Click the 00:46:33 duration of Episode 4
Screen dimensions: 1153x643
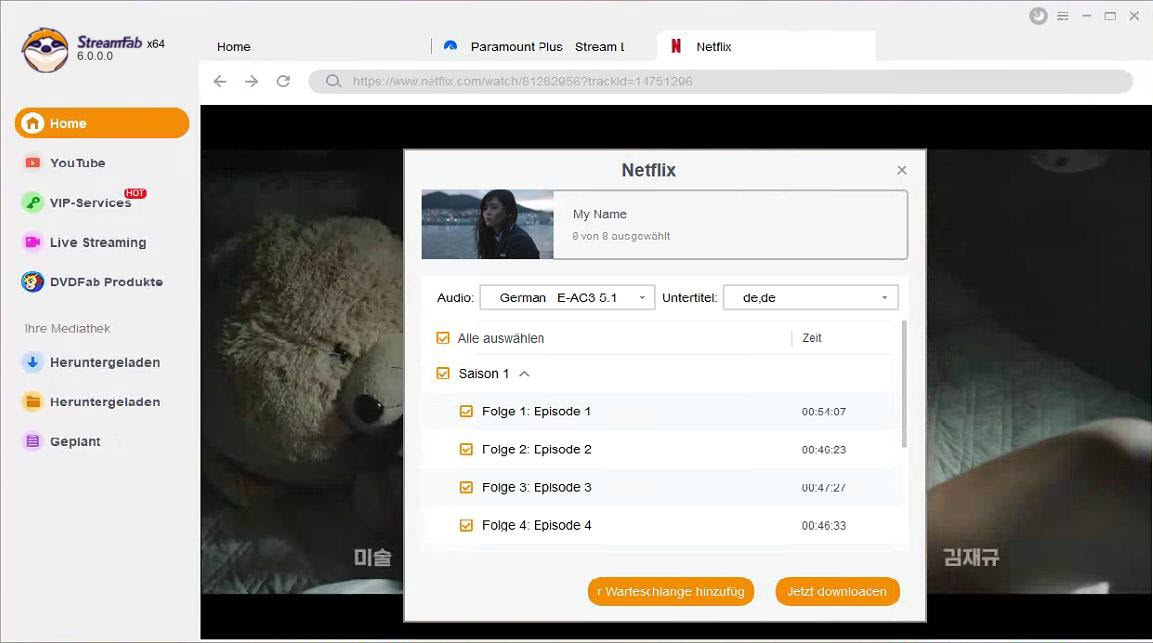pos(824,525)
